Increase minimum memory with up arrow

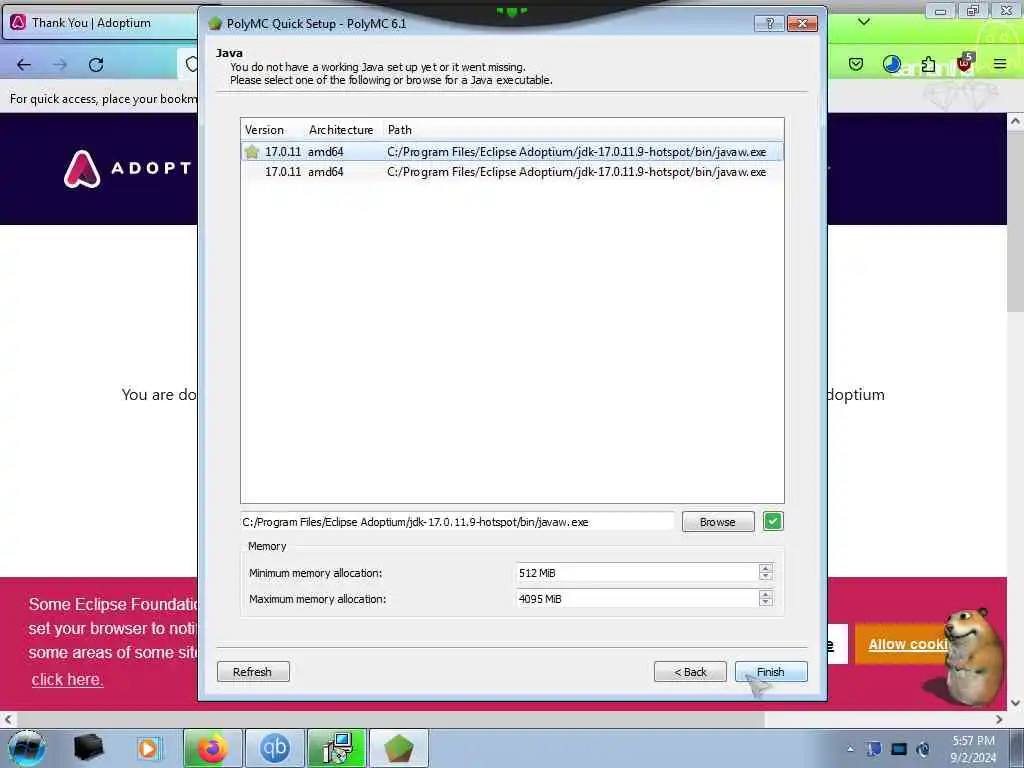[766, 568]
